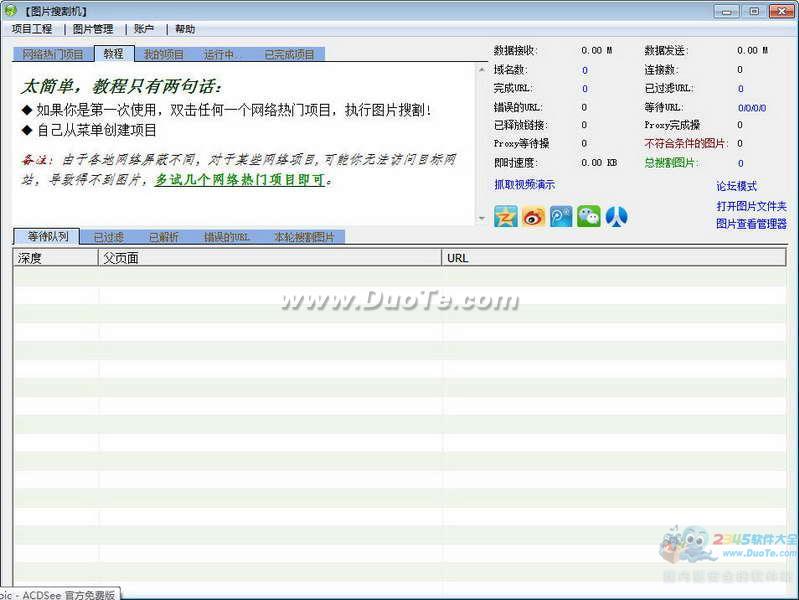
Task: Switch to the 已过滤 queue tab
Action: [x=109, y=237]
